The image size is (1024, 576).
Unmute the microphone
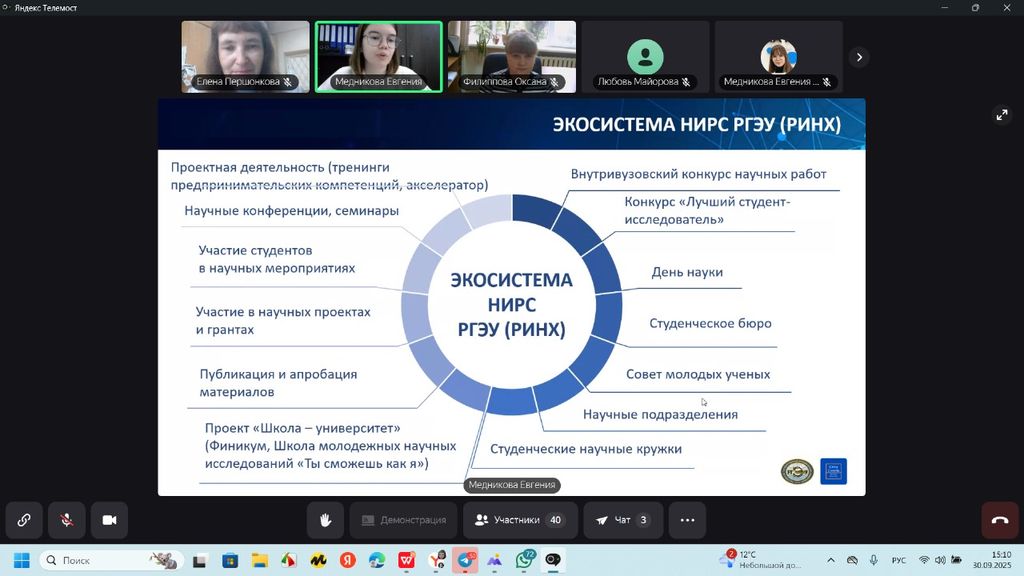[67, 520]
